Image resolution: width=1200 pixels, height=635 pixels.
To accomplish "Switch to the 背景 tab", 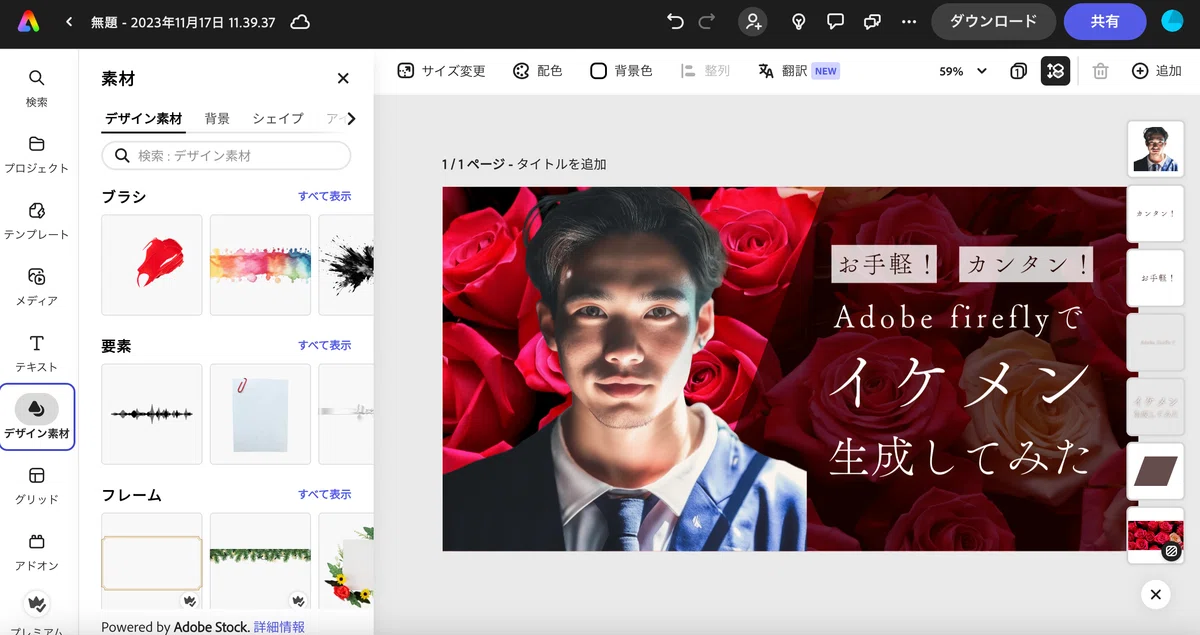I will (217, 118).
